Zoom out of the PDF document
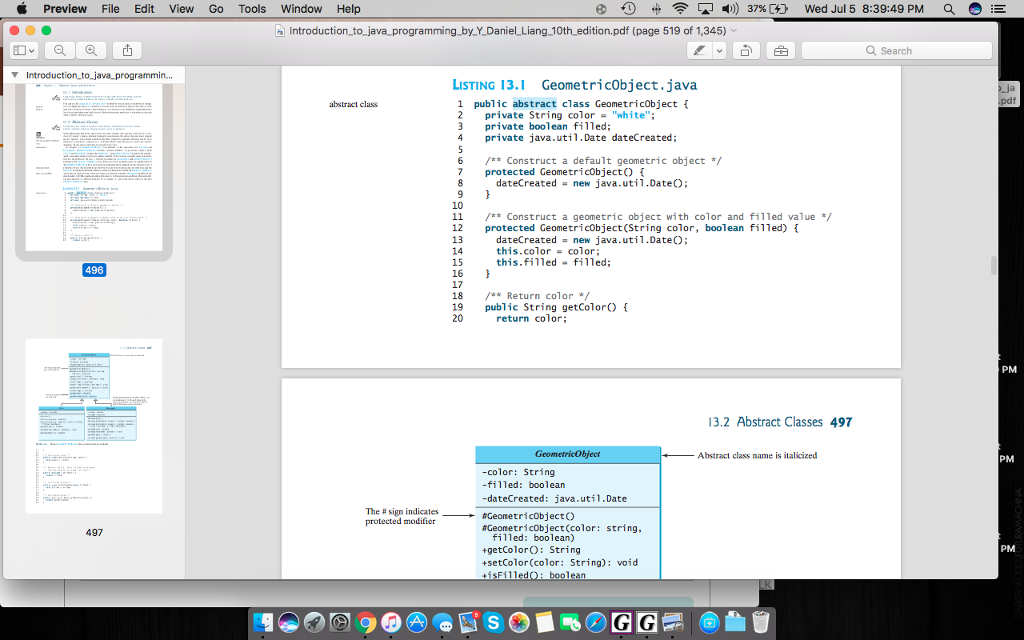Viewport: 1024px width, 640px height. (x=60, y=50)
